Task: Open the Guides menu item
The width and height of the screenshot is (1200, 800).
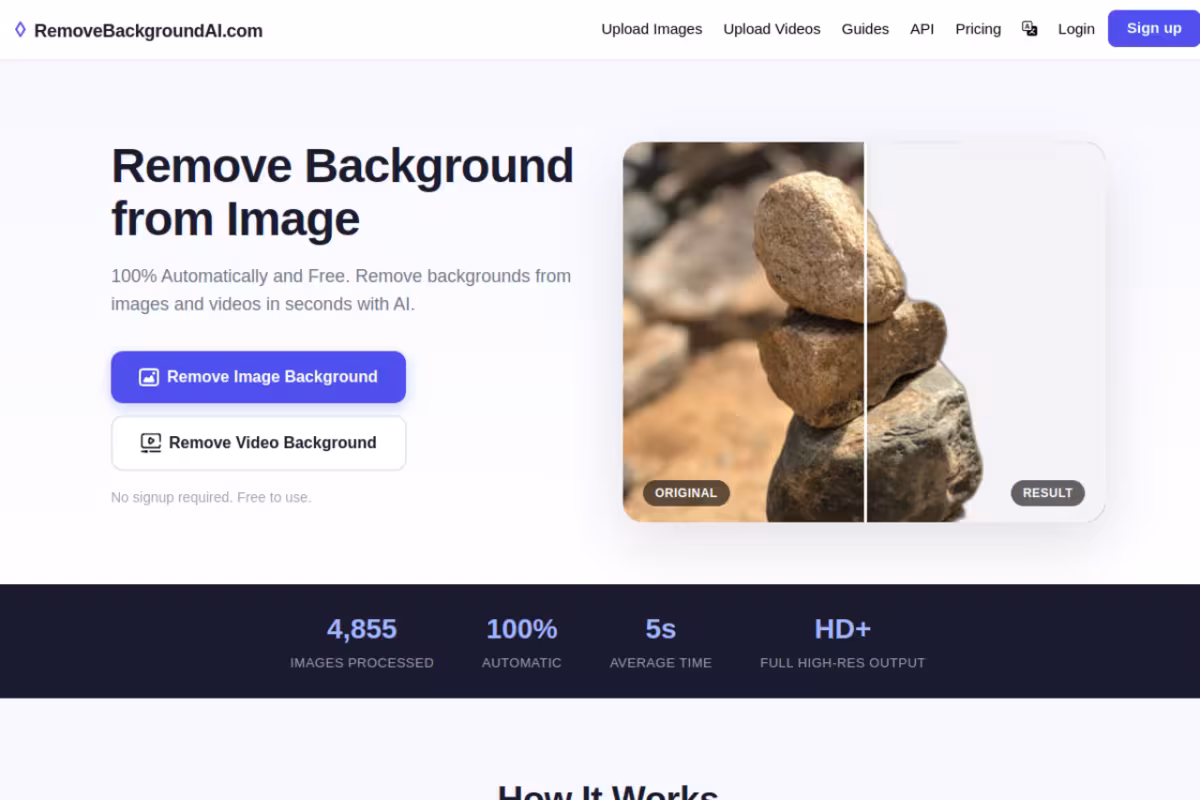Action: click(x=865, y=29)
